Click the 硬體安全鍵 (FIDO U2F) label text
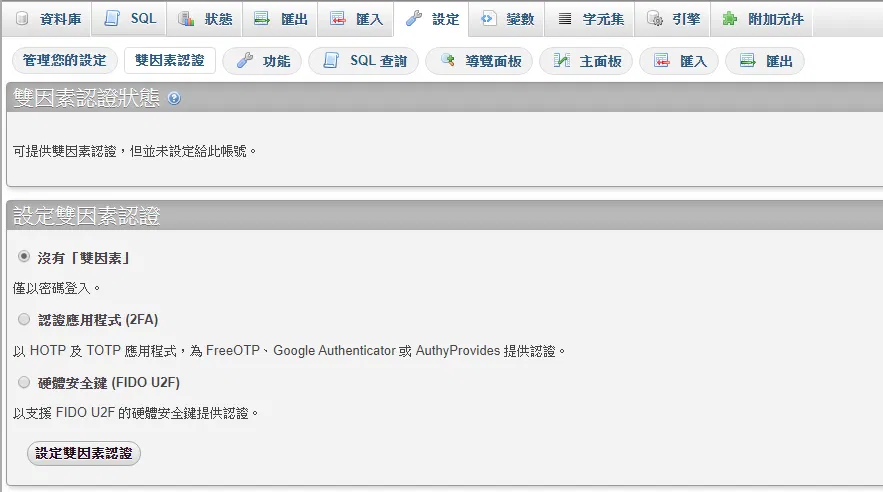Screen dimensions: 883x492 point(109,383)
